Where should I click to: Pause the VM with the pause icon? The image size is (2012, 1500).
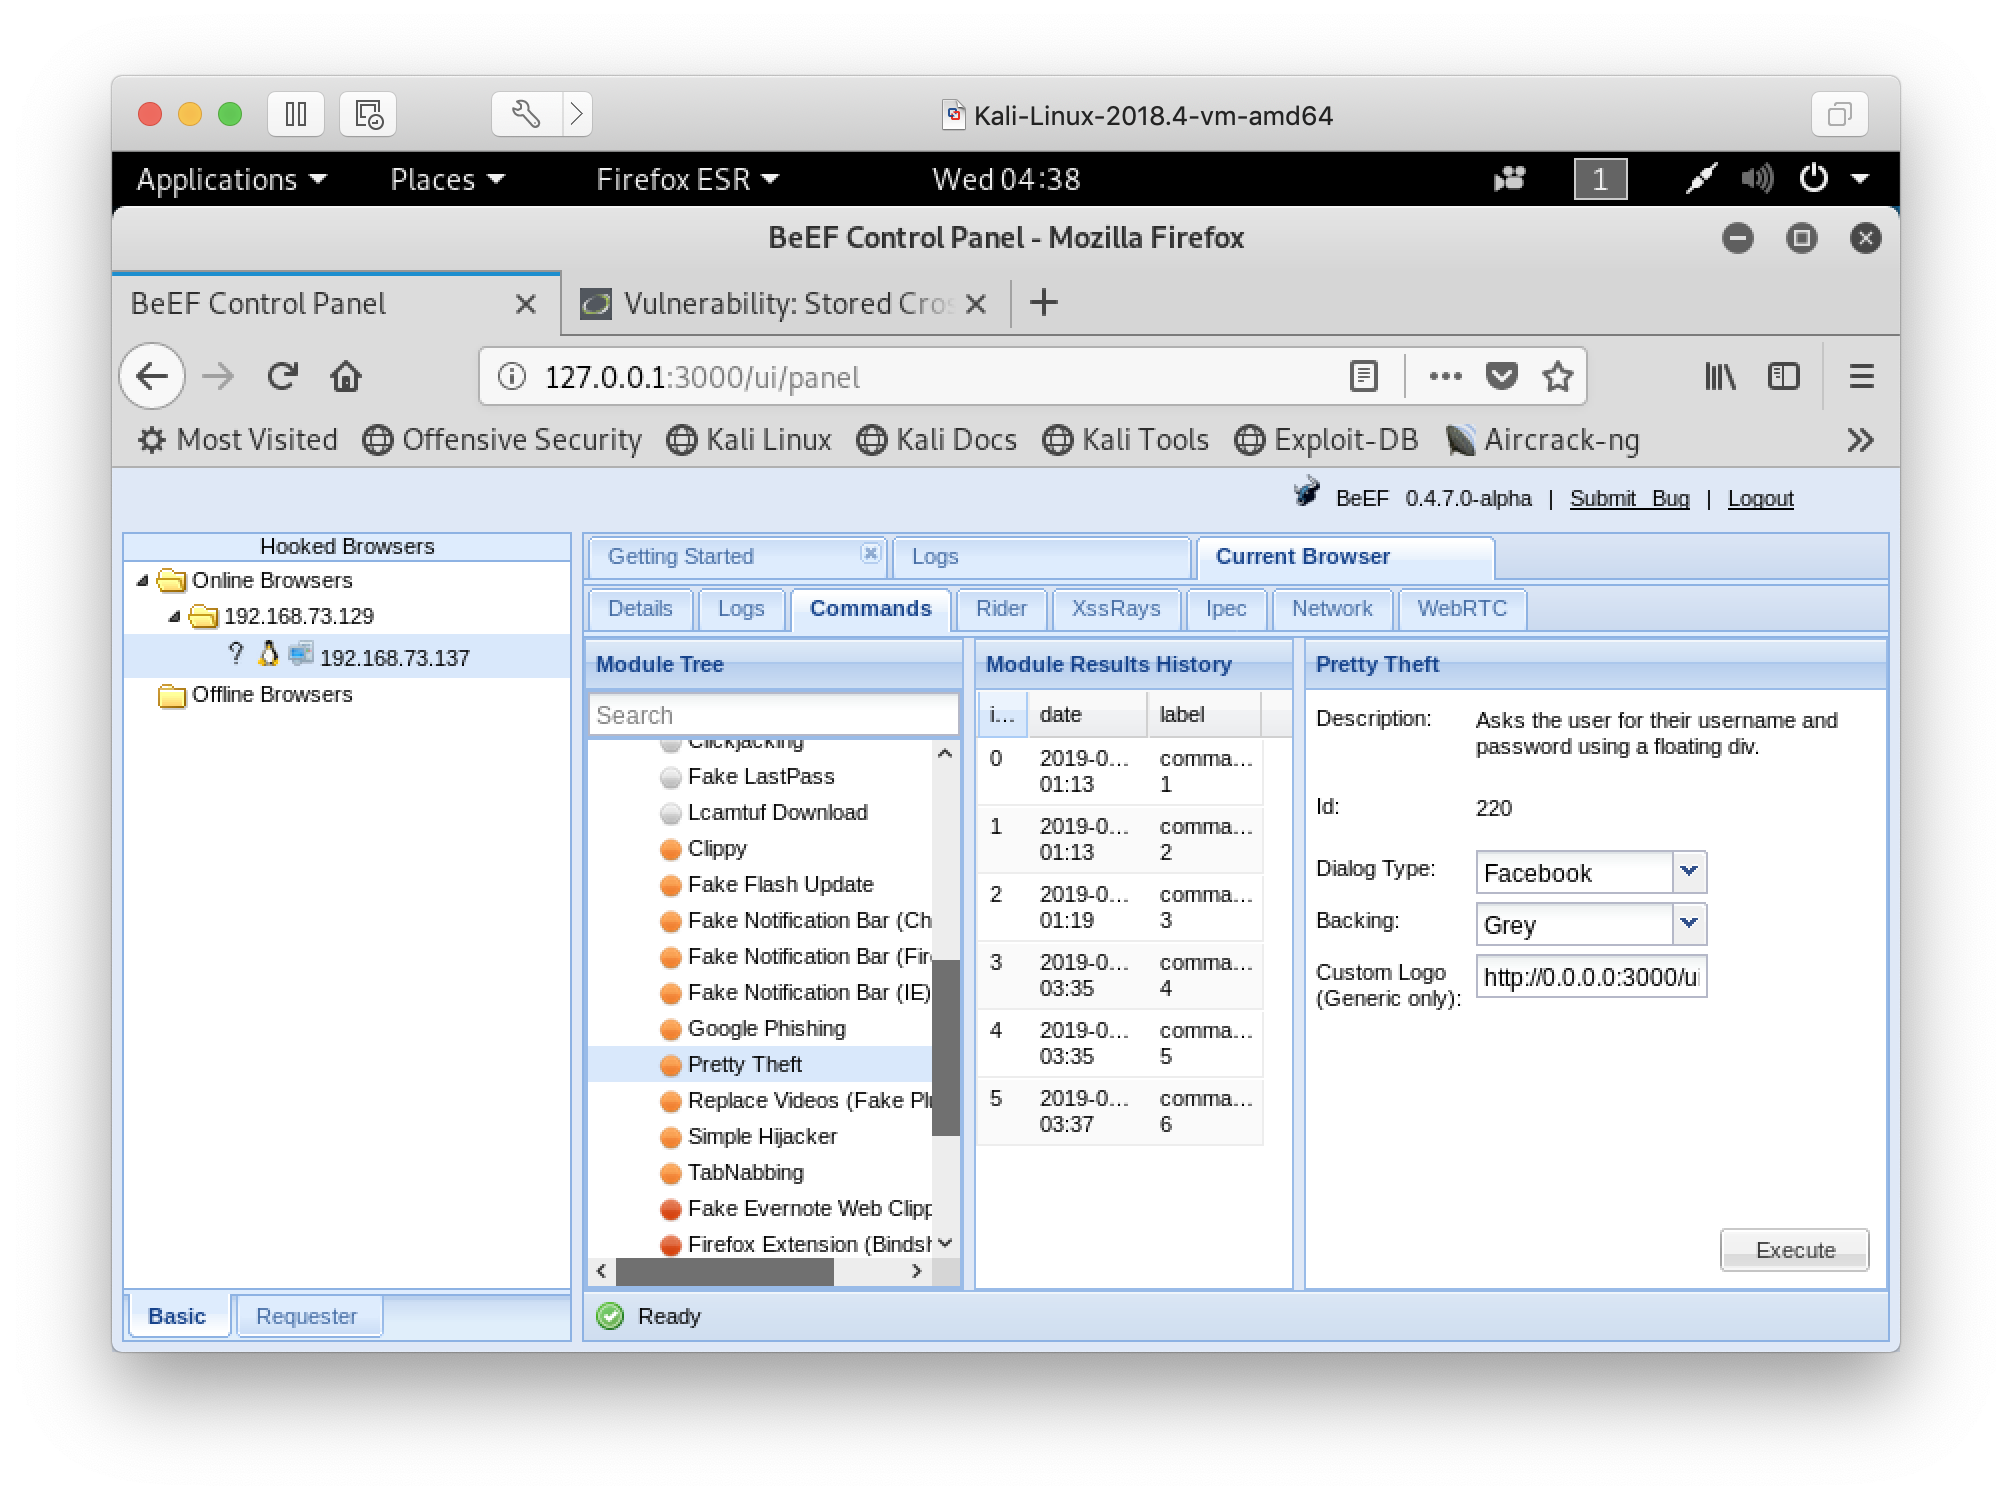(296, 114)
